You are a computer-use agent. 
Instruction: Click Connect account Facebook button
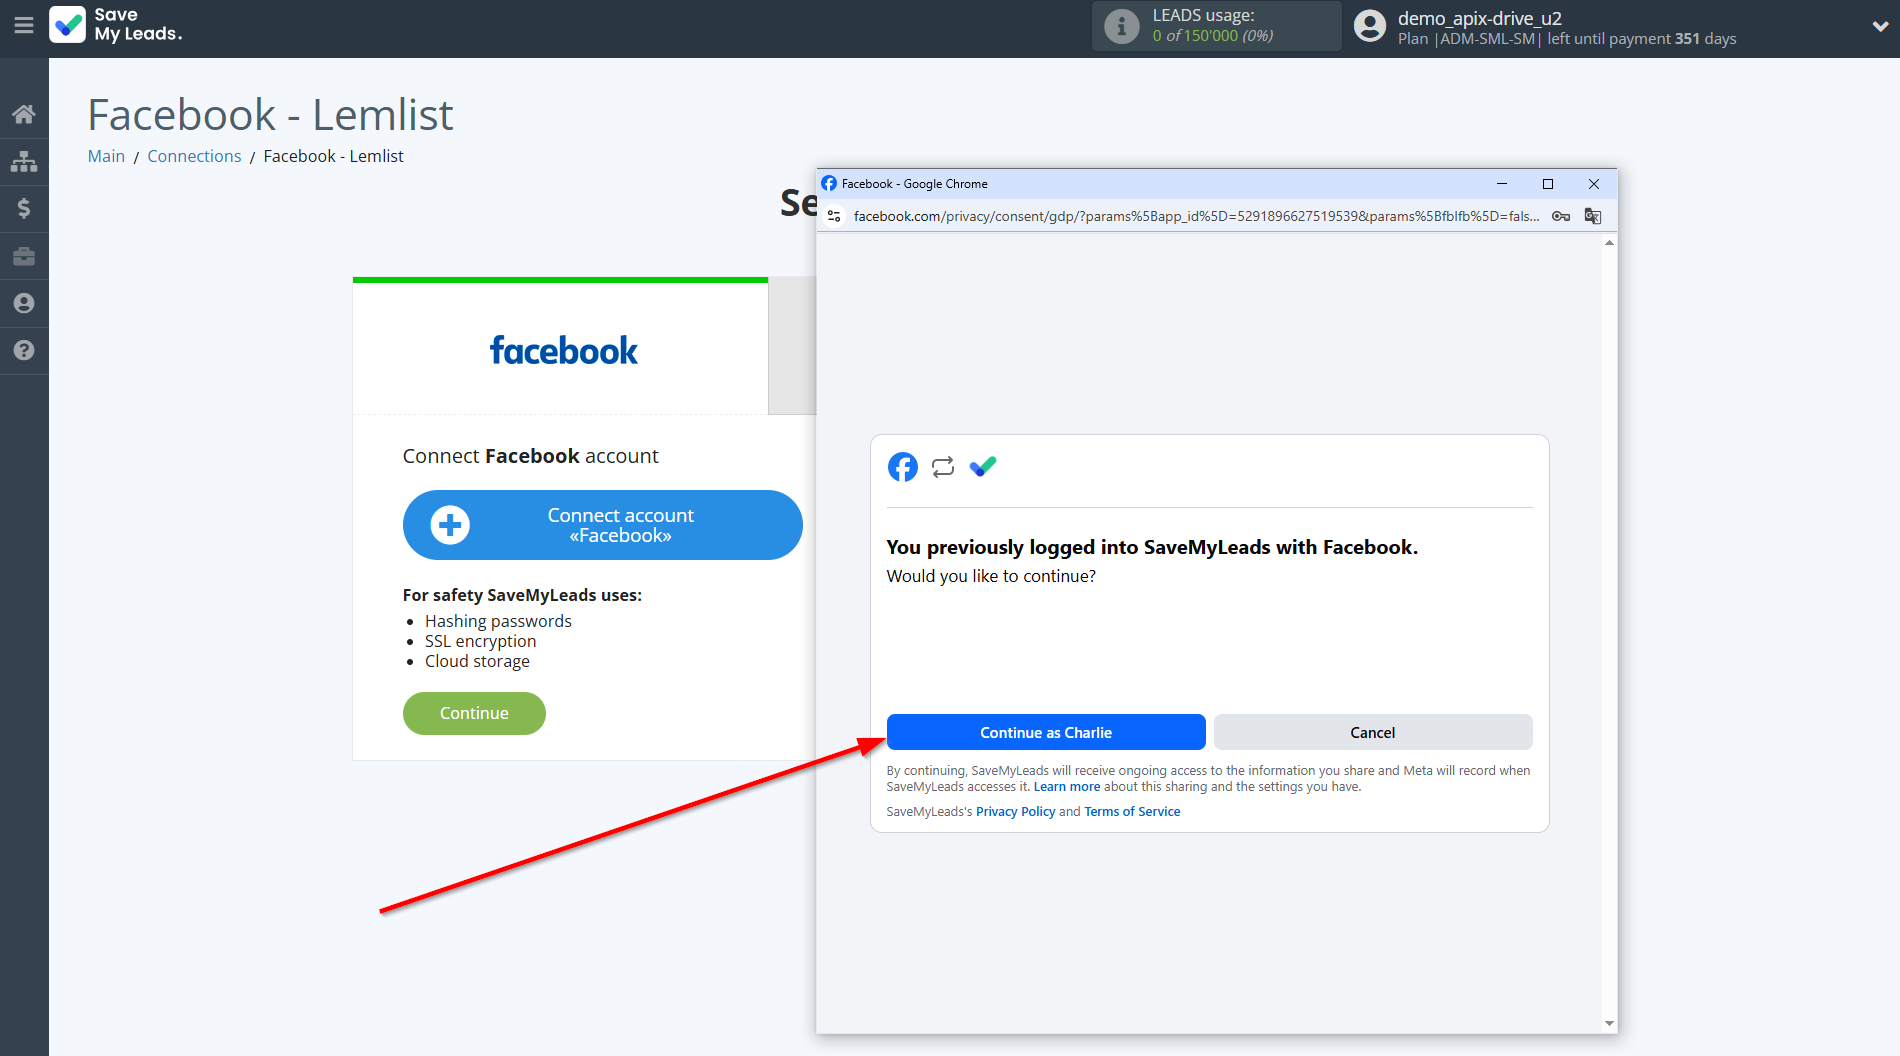click(602, 525)
